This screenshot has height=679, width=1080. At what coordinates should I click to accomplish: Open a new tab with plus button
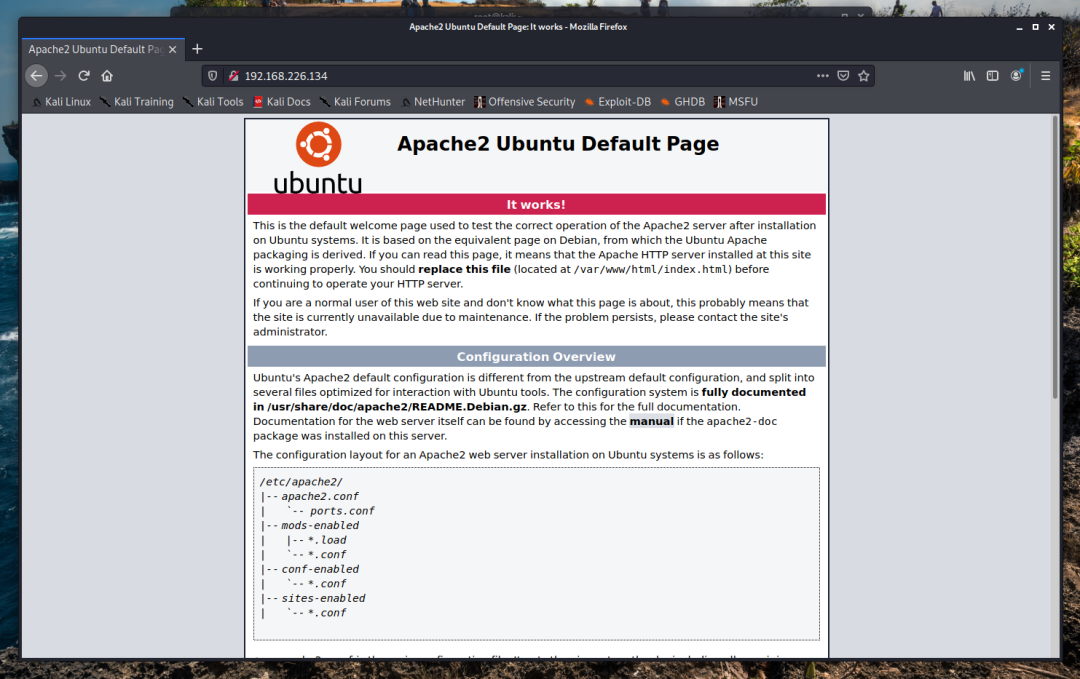197,49
